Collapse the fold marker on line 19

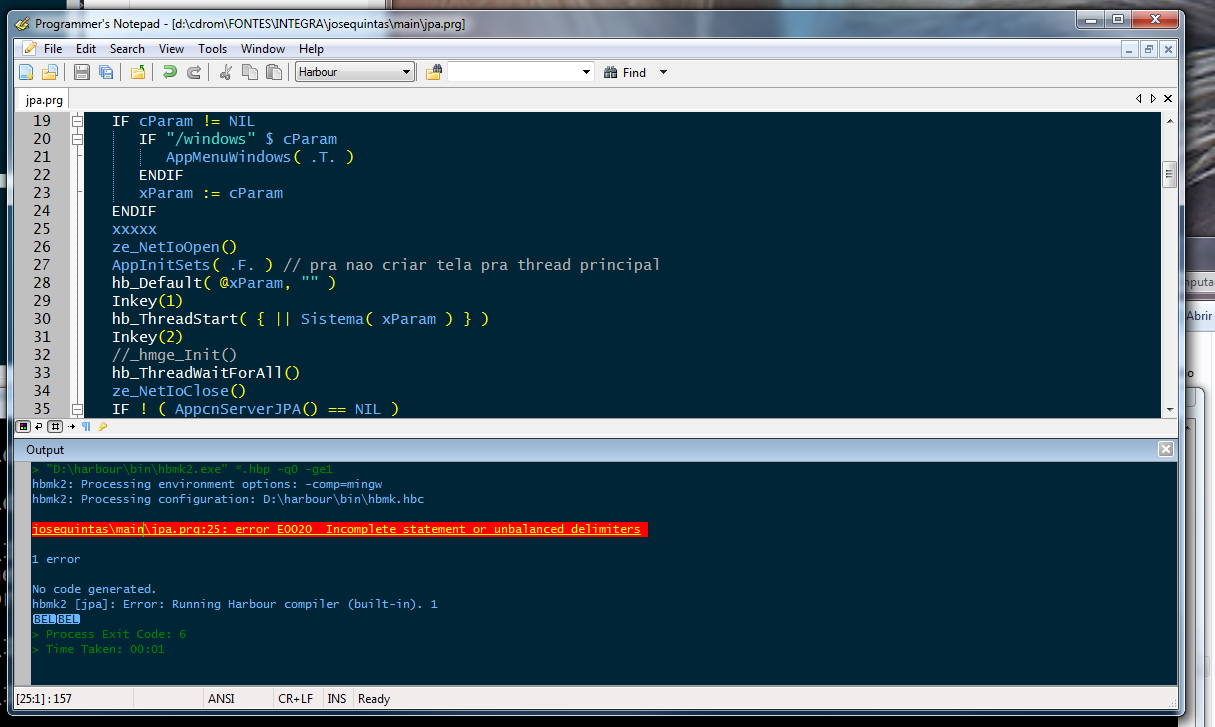[77, 121]
